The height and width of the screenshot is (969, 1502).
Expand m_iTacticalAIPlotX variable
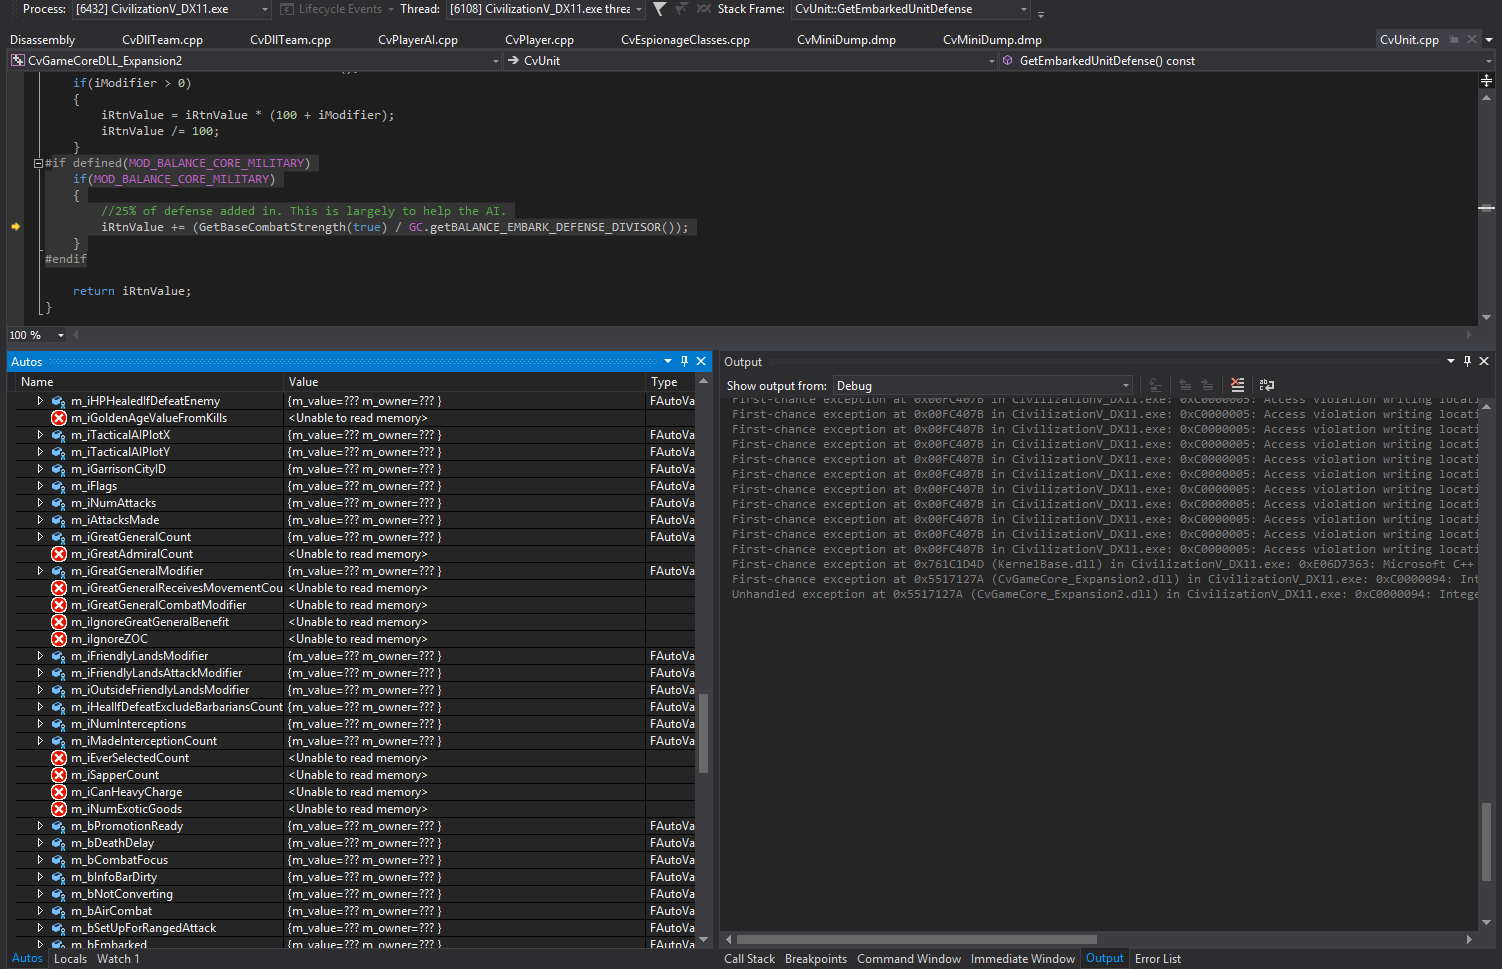40,435
